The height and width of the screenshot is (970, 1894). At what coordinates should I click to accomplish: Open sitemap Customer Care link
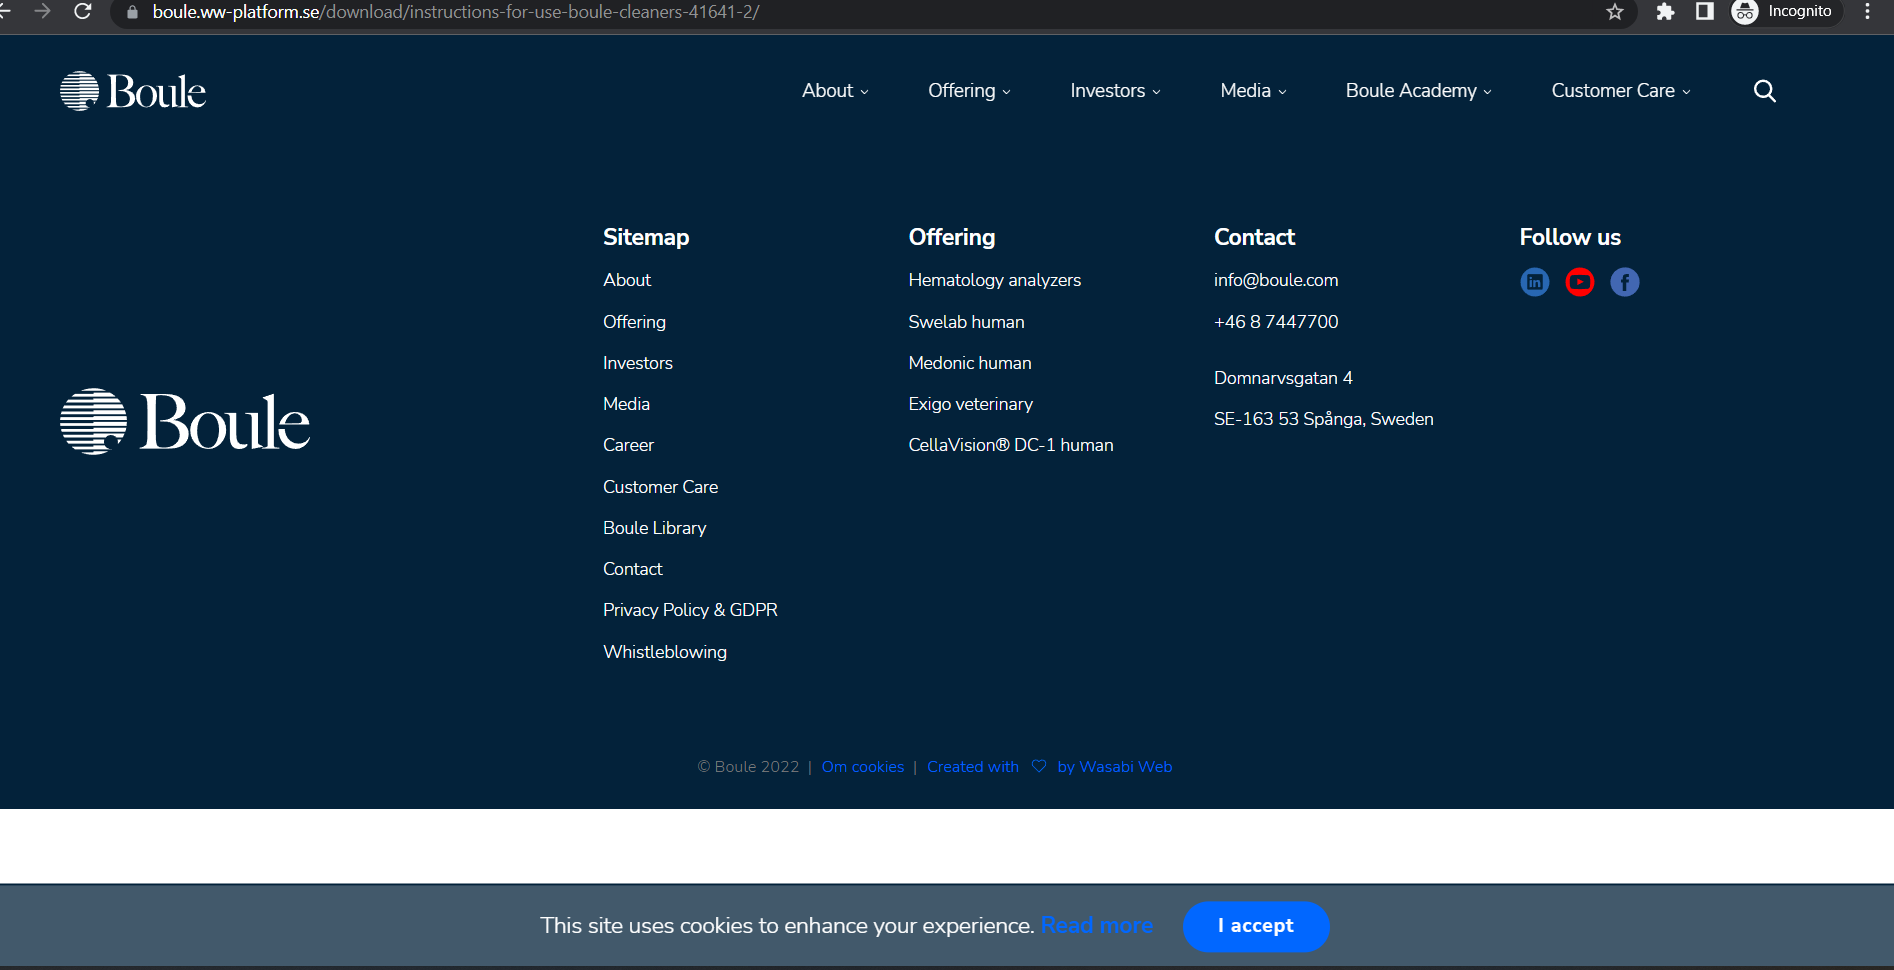pos(660,487)
